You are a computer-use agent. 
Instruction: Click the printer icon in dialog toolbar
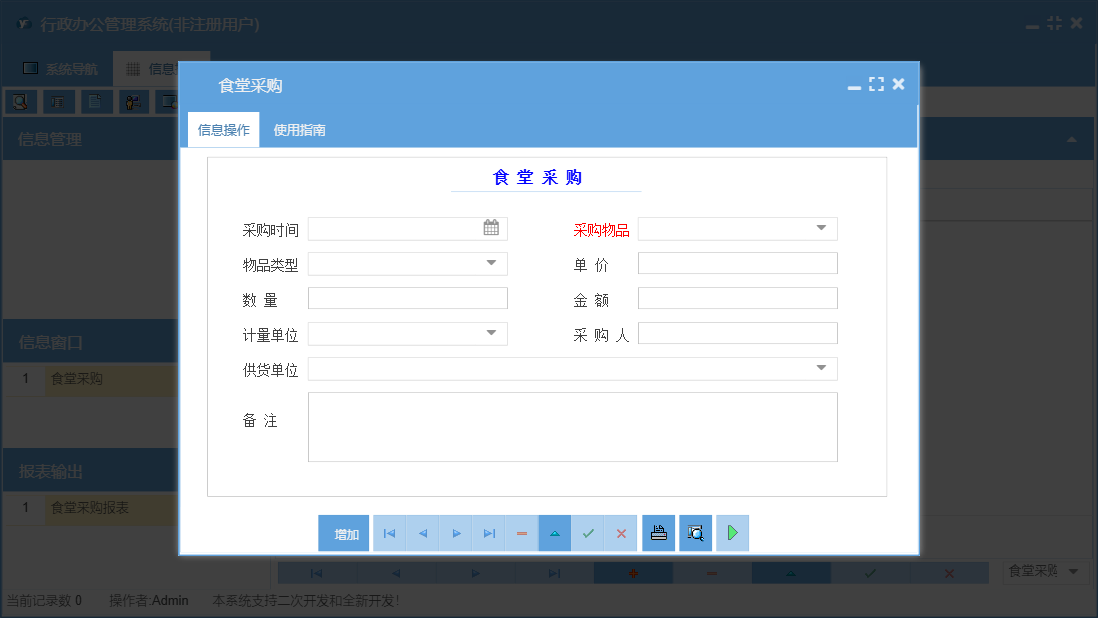click(x=658, y=533)
